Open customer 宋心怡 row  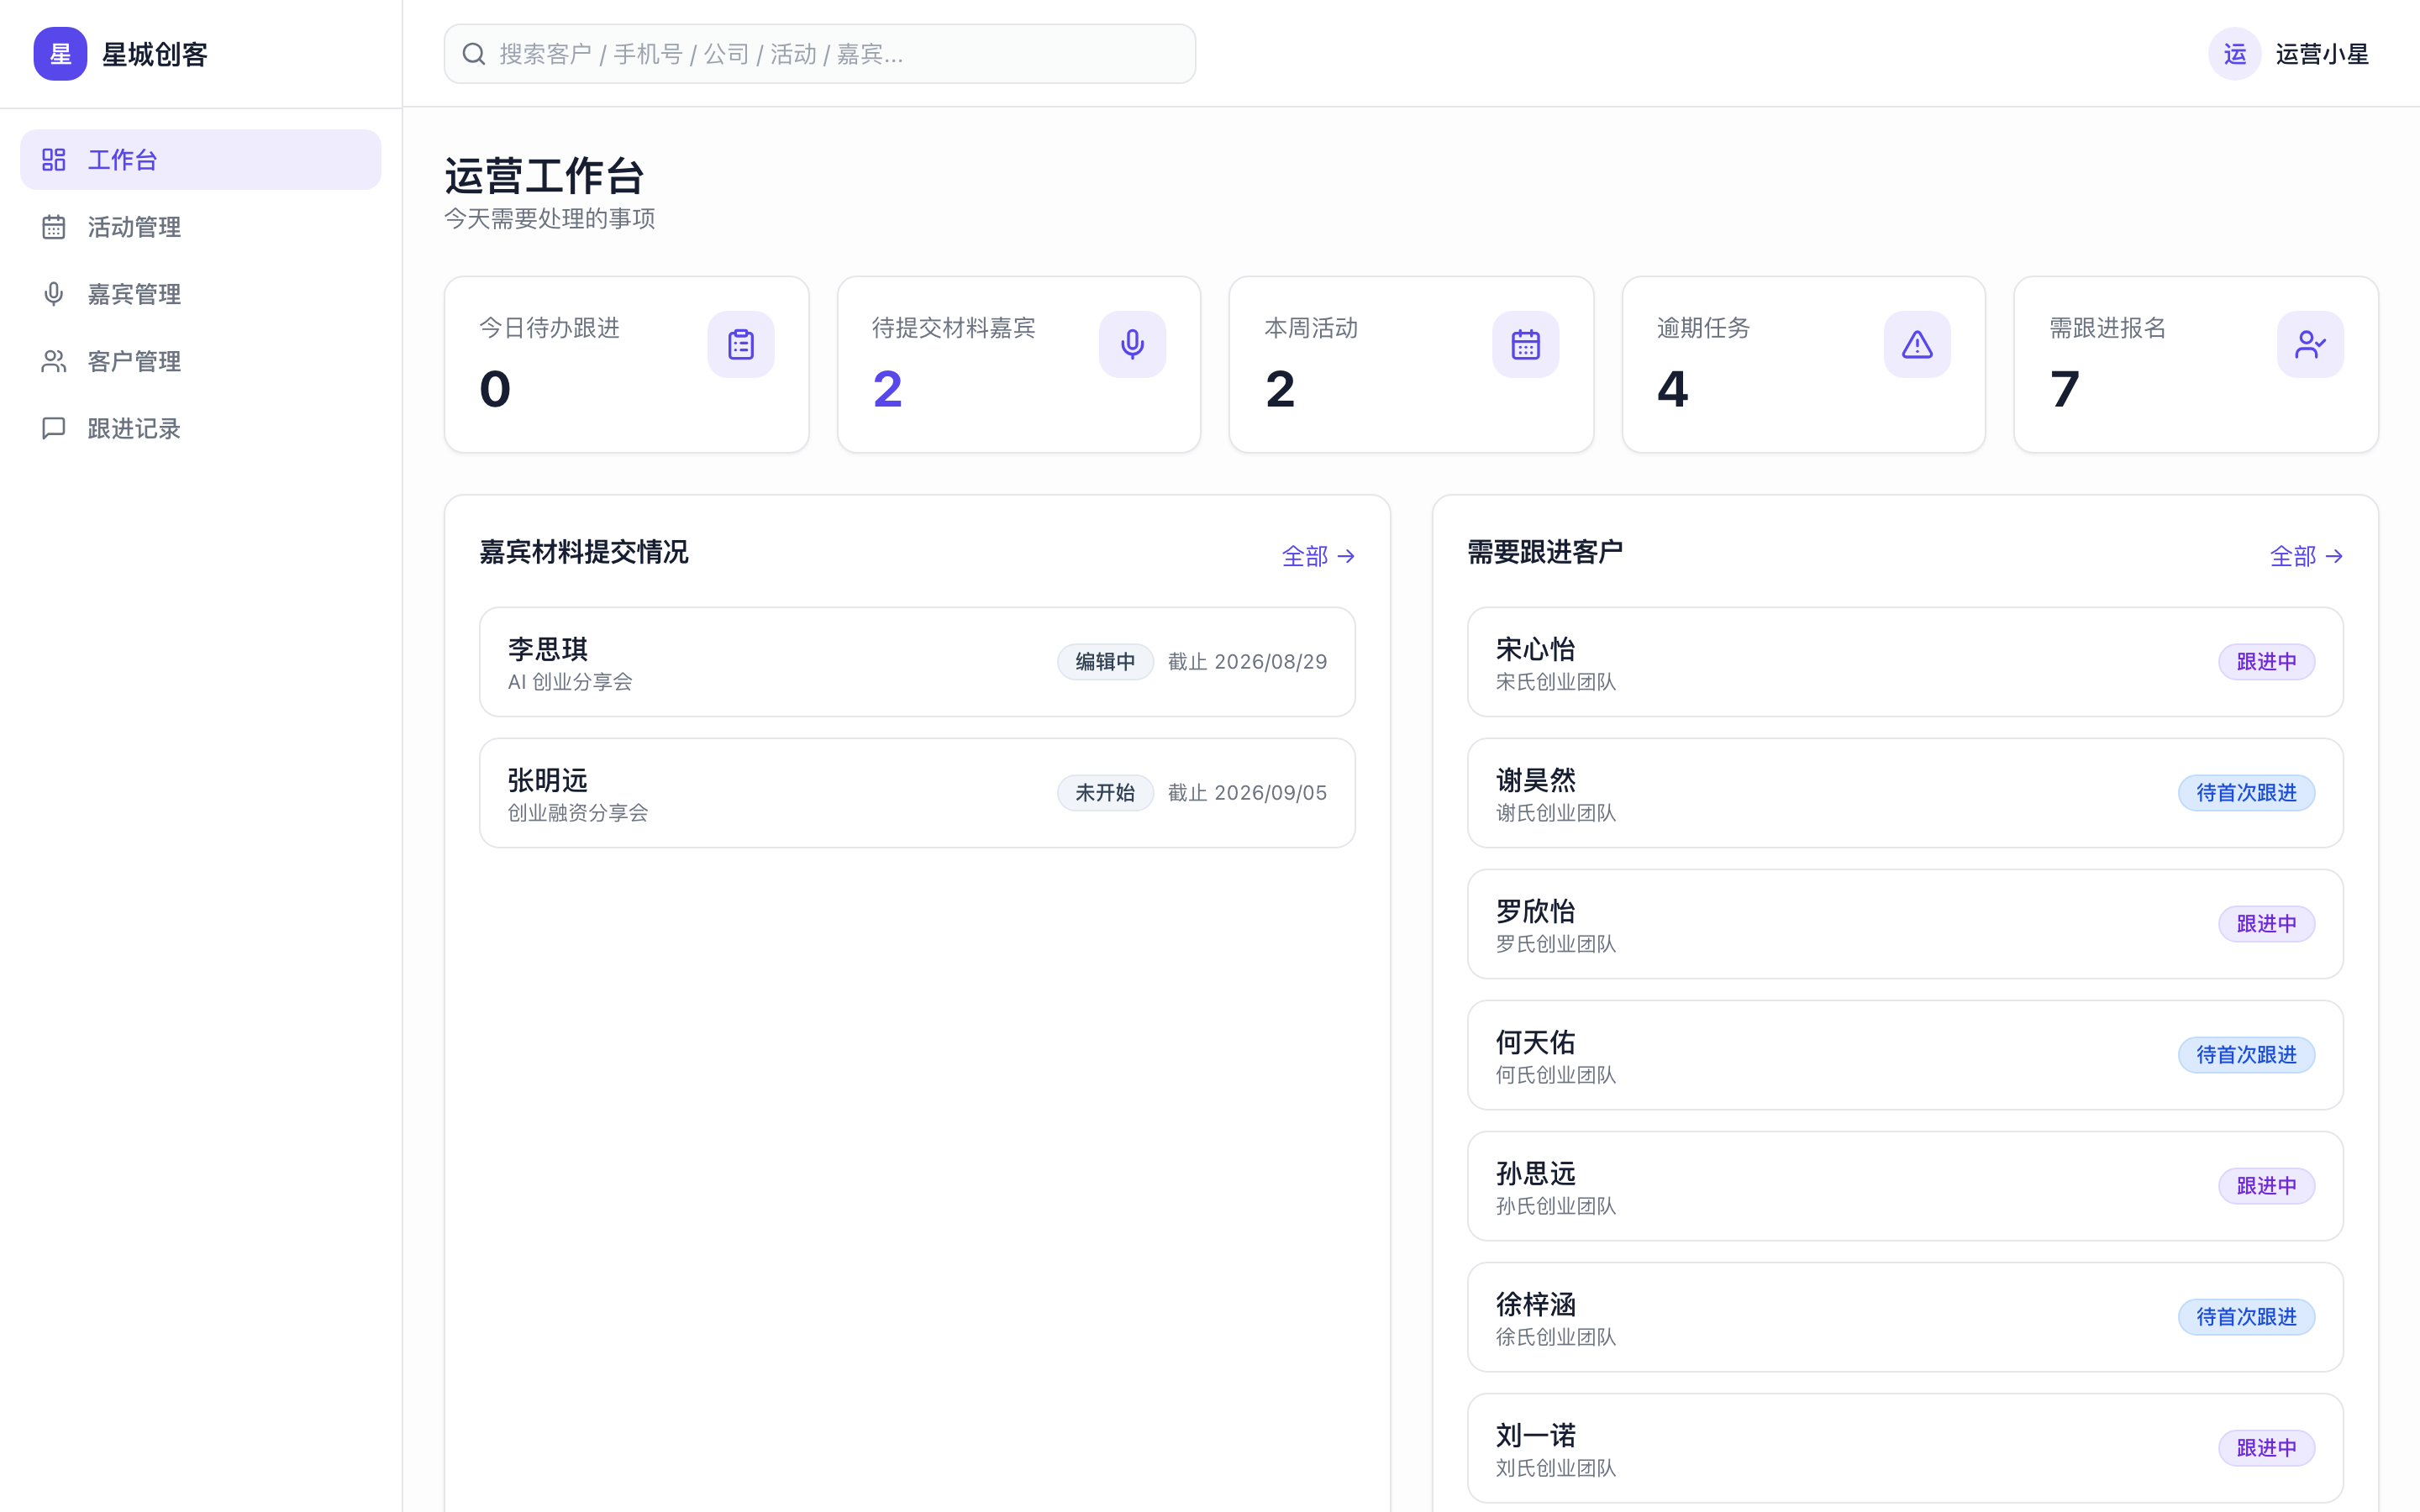pos(1905,662)
